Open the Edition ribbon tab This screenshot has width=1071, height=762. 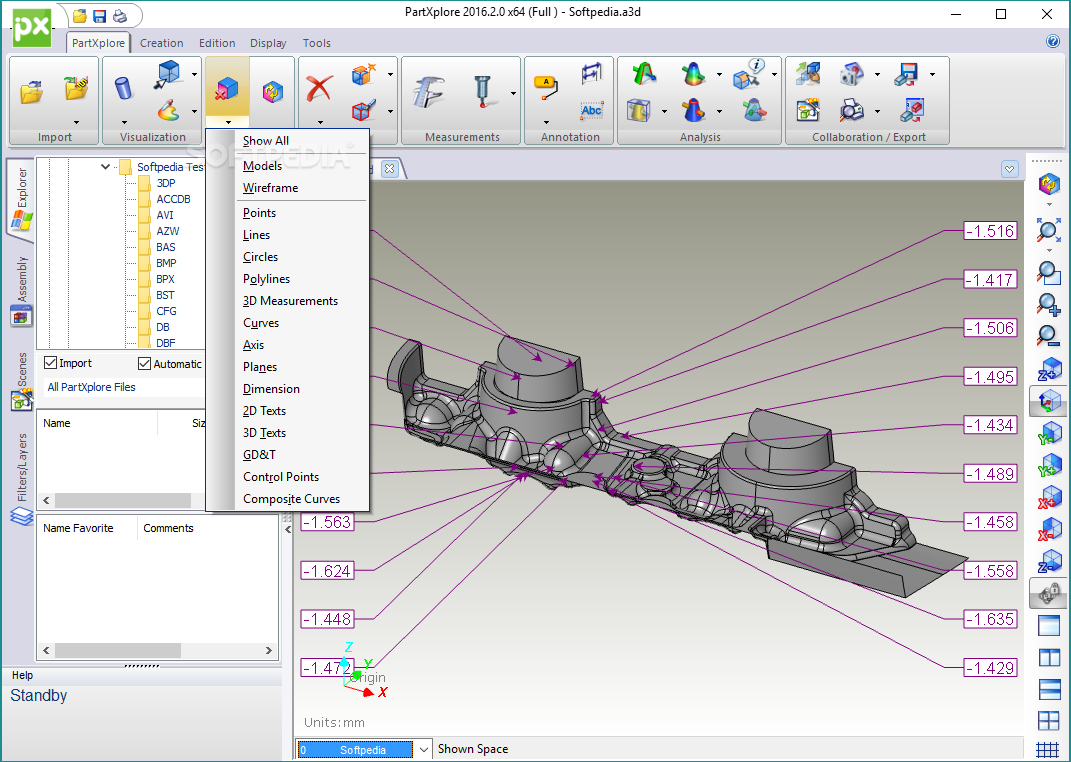pyautogui.click(x=217, y=43)
